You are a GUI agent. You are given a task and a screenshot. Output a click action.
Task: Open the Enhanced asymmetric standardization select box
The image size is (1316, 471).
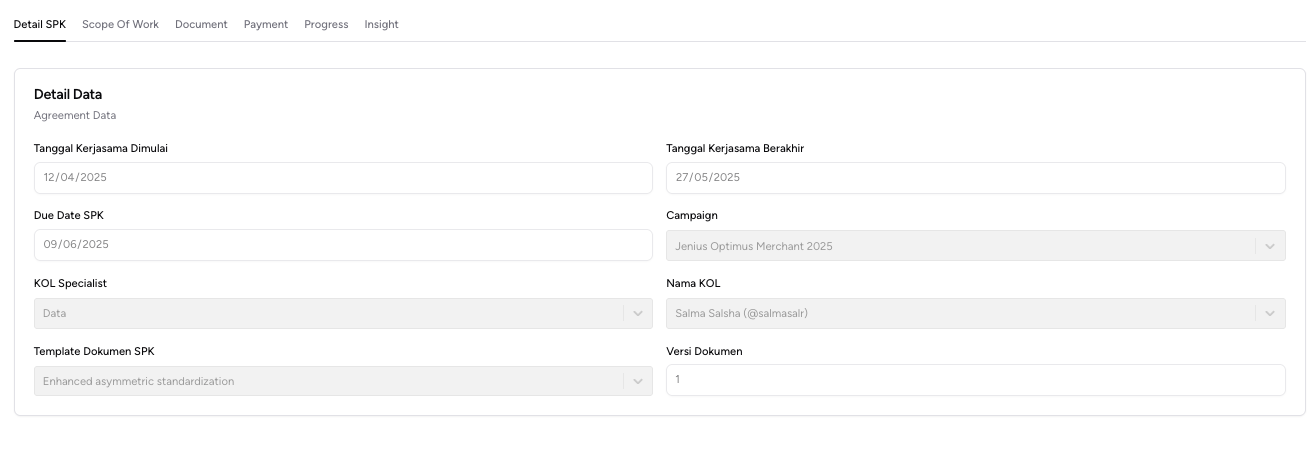pos(328,381)
